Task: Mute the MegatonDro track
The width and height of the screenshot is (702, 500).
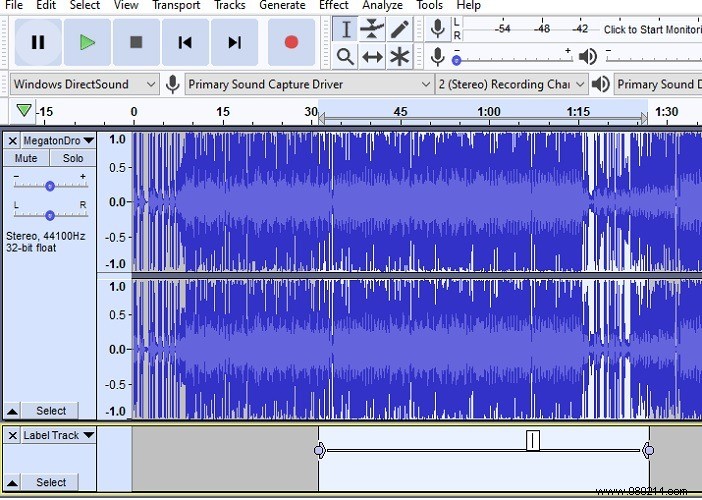Action: [x=26, y=158]
